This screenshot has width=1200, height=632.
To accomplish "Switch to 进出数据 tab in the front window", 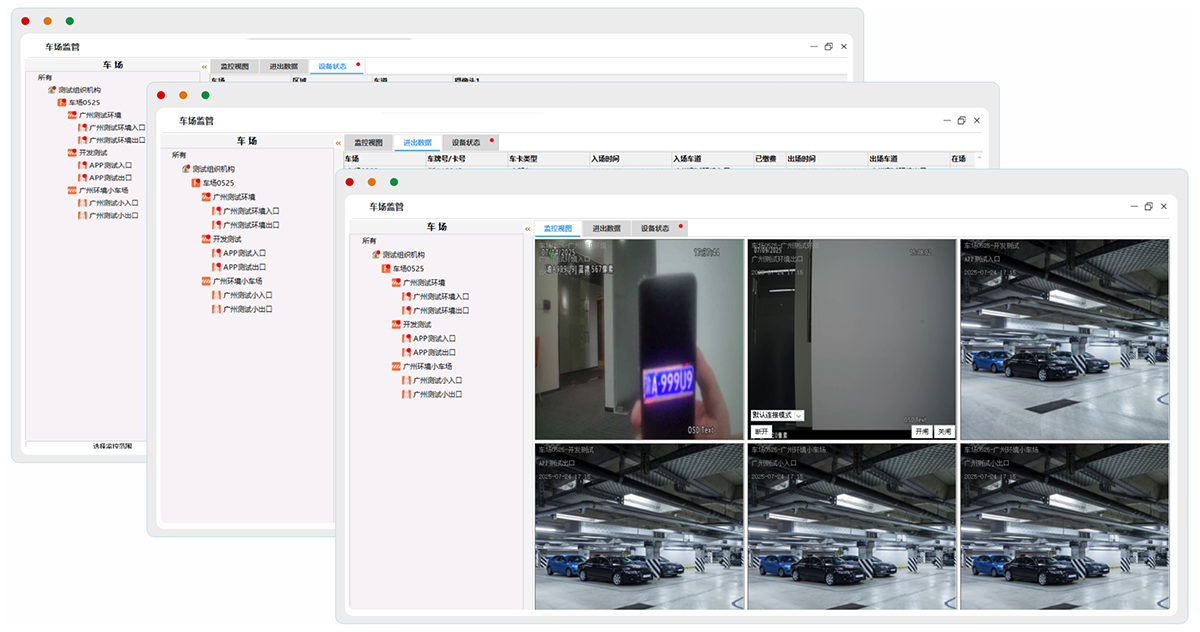I will (x=606, y=228).
